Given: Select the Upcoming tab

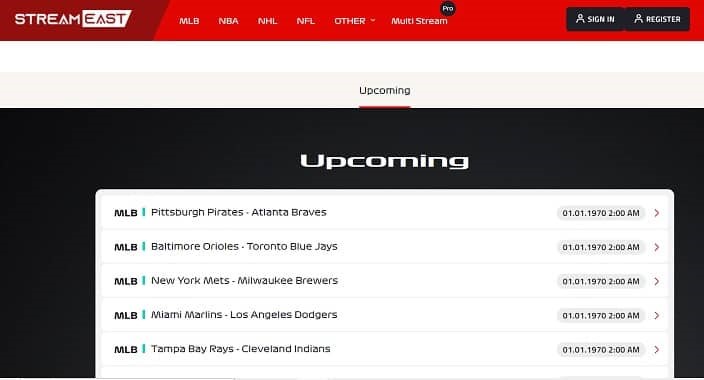Looking at the screenshot, I should tap(384, 90).
